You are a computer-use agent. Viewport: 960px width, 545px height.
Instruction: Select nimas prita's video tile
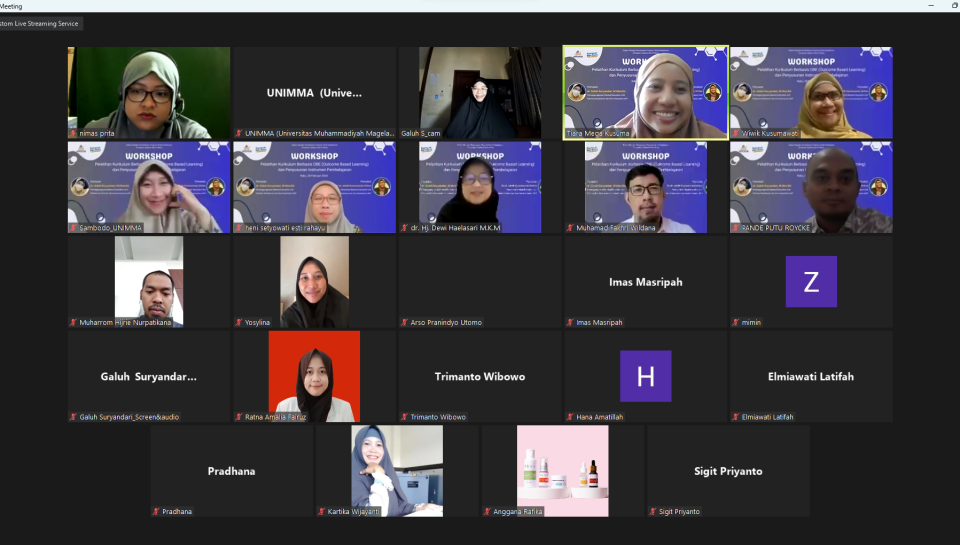(149, 93)
